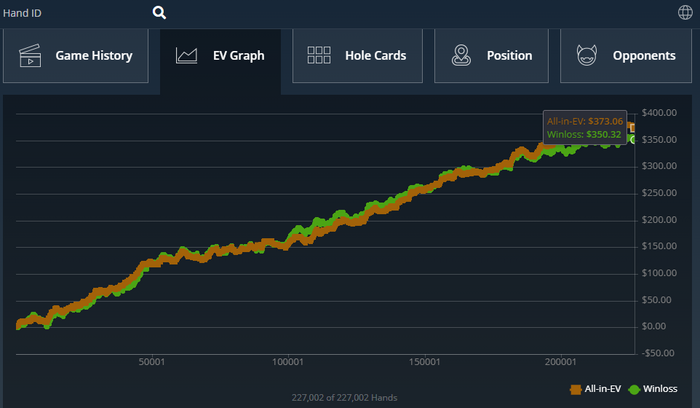
Task: Go to the Position tab
Action: pos(491,56)
